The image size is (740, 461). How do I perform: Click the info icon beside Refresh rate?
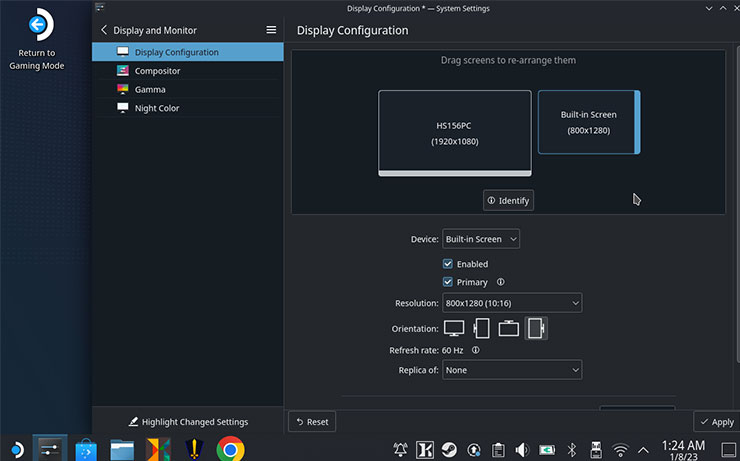pos(476,350)
